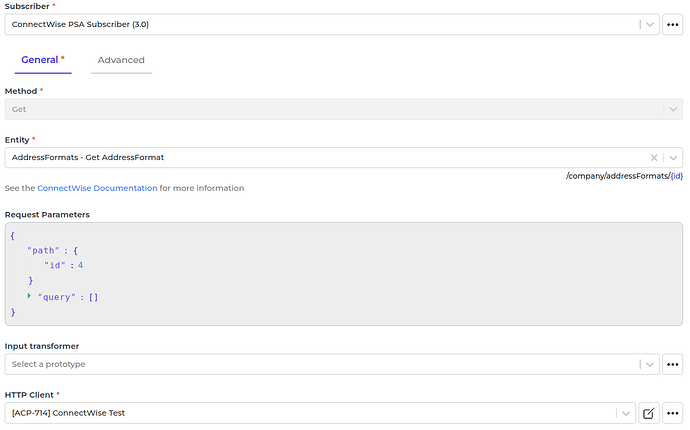The width and height of the screenshot is (690, 430).
Task: Click the ConnectWise PSA Subscriber field
Action: pos(320,24)
